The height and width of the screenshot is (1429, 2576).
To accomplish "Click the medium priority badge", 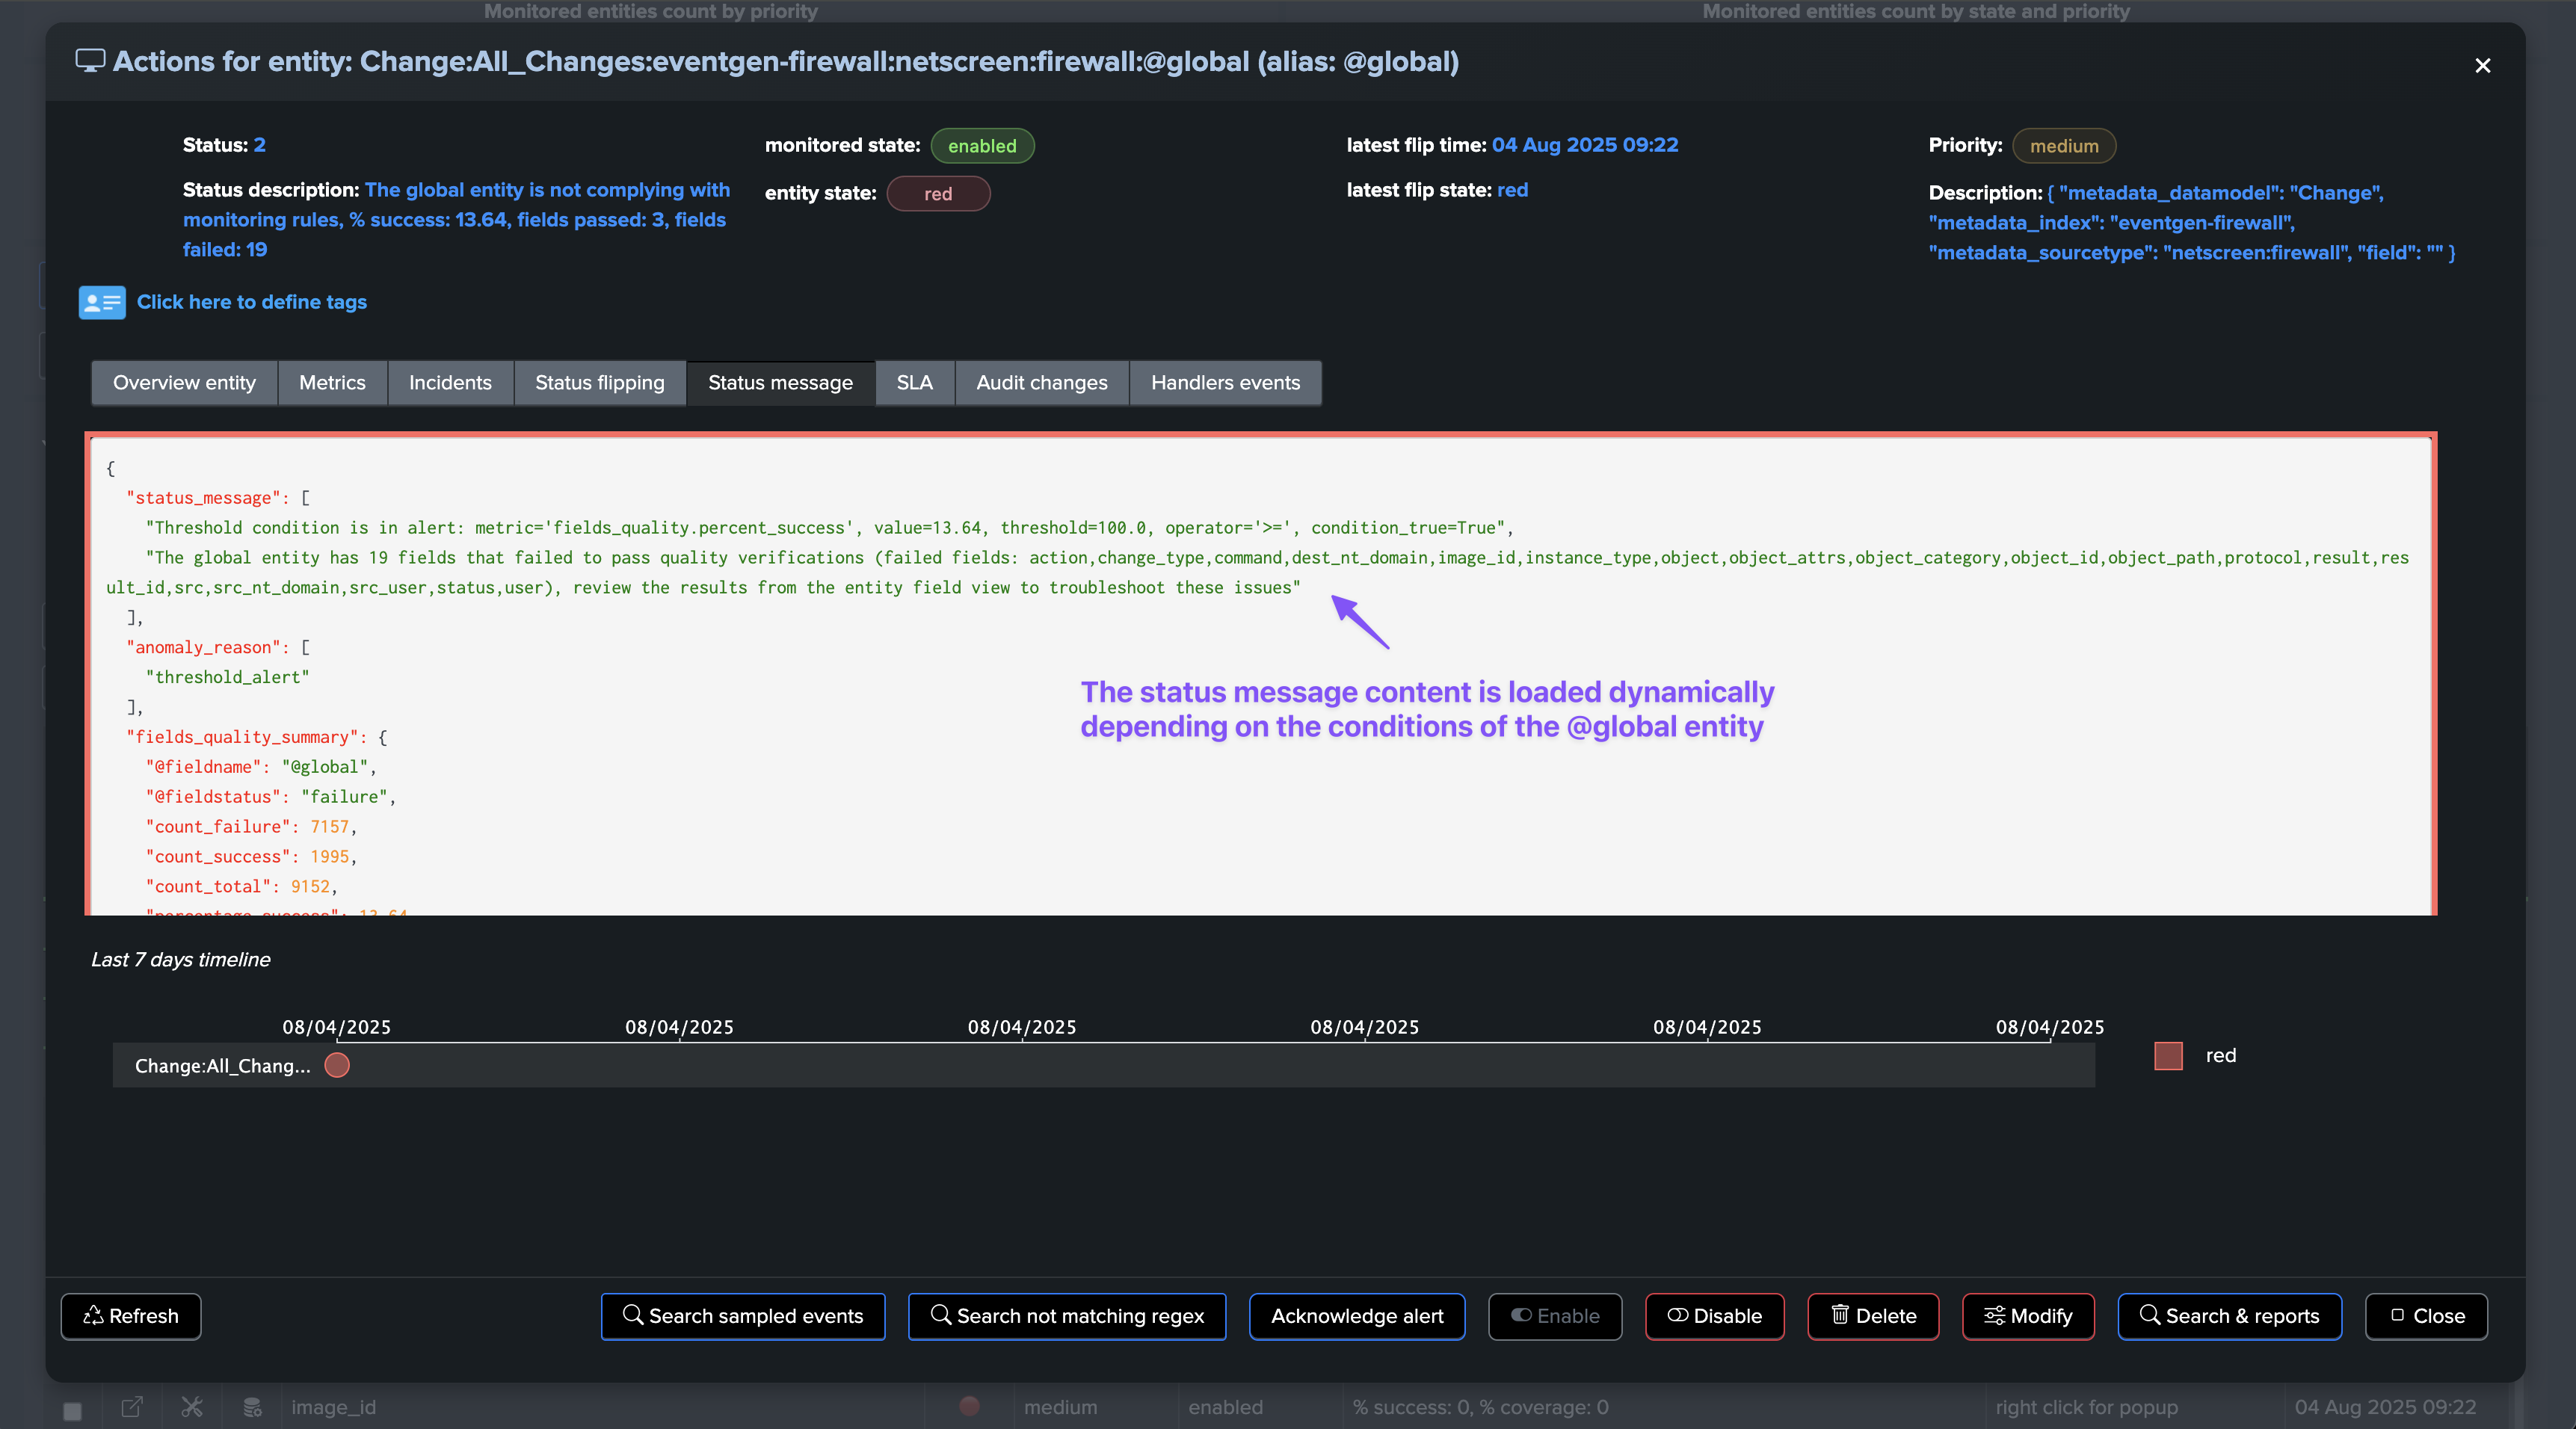I will (x=2064, y=146).
